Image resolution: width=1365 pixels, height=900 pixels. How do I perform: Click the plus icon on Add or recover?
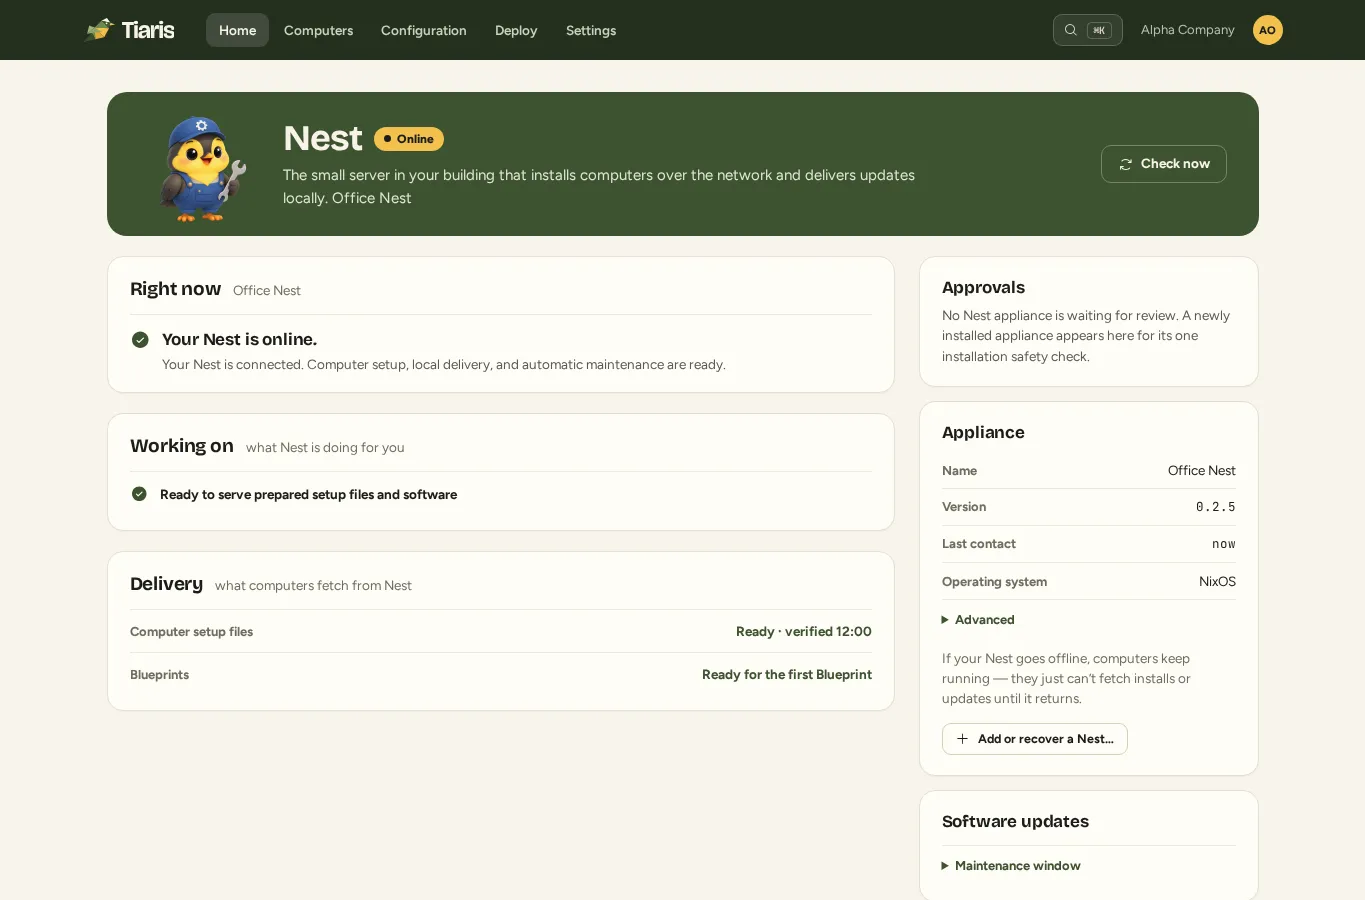pyautogui.click(x=962, y=739)
